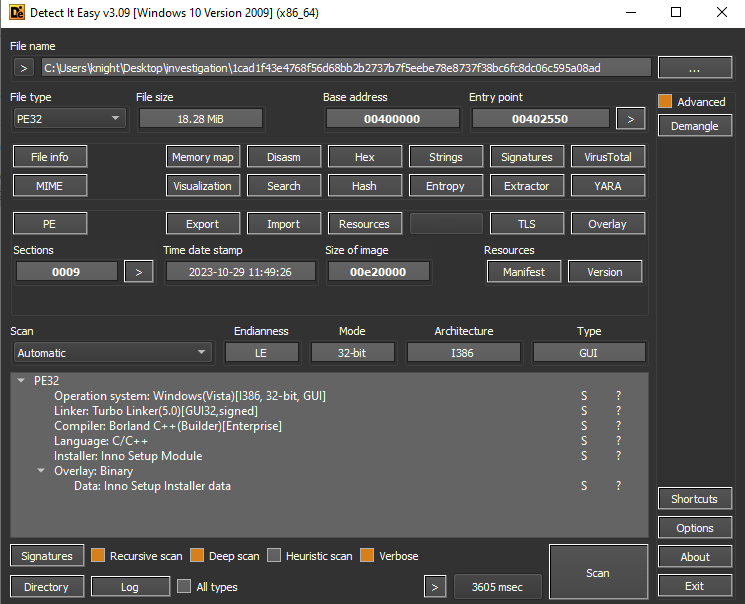Click the upper Signatures button near VirusTotal
The height and width of the screenshot is (604, 745).
(527, 157)
